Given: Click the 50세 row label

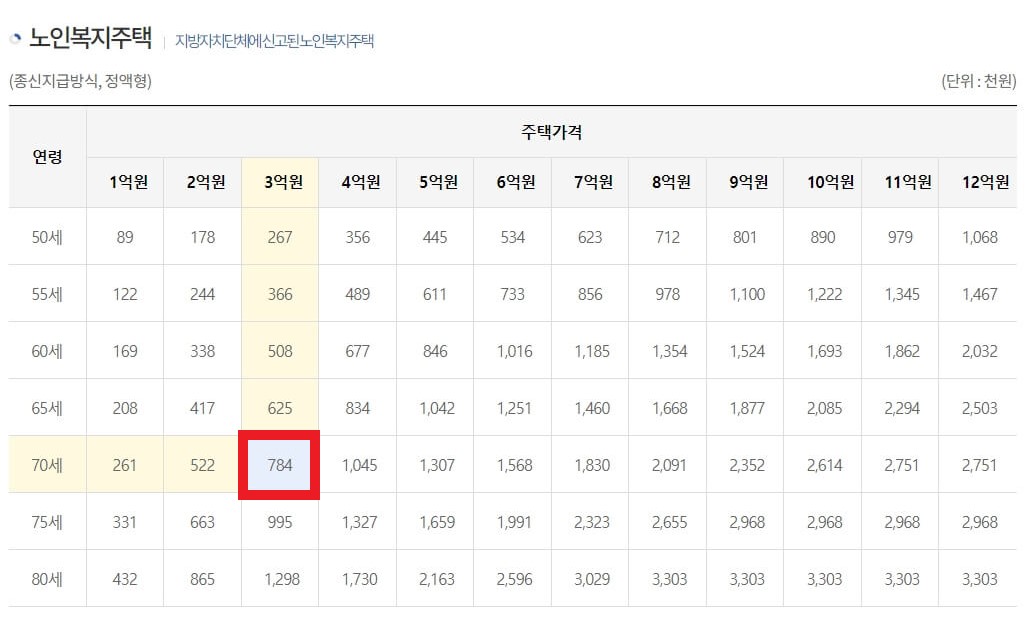Looking at the screenshot, I should click(46, 237).
